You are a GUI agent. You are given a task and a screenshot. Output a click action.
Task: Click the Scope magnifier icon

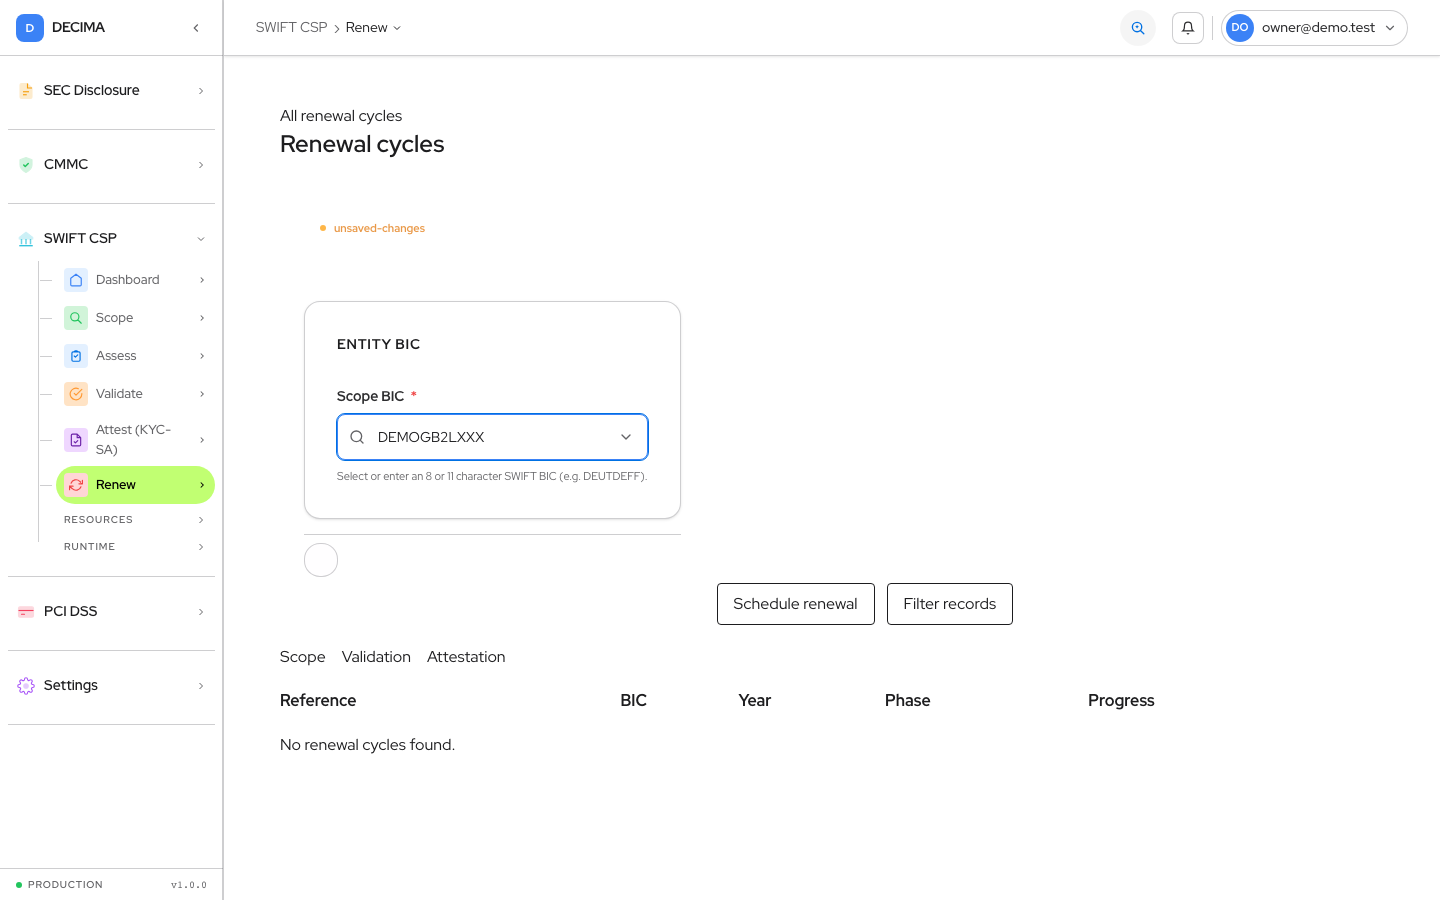pyautogui.click(x=76, y=318)
